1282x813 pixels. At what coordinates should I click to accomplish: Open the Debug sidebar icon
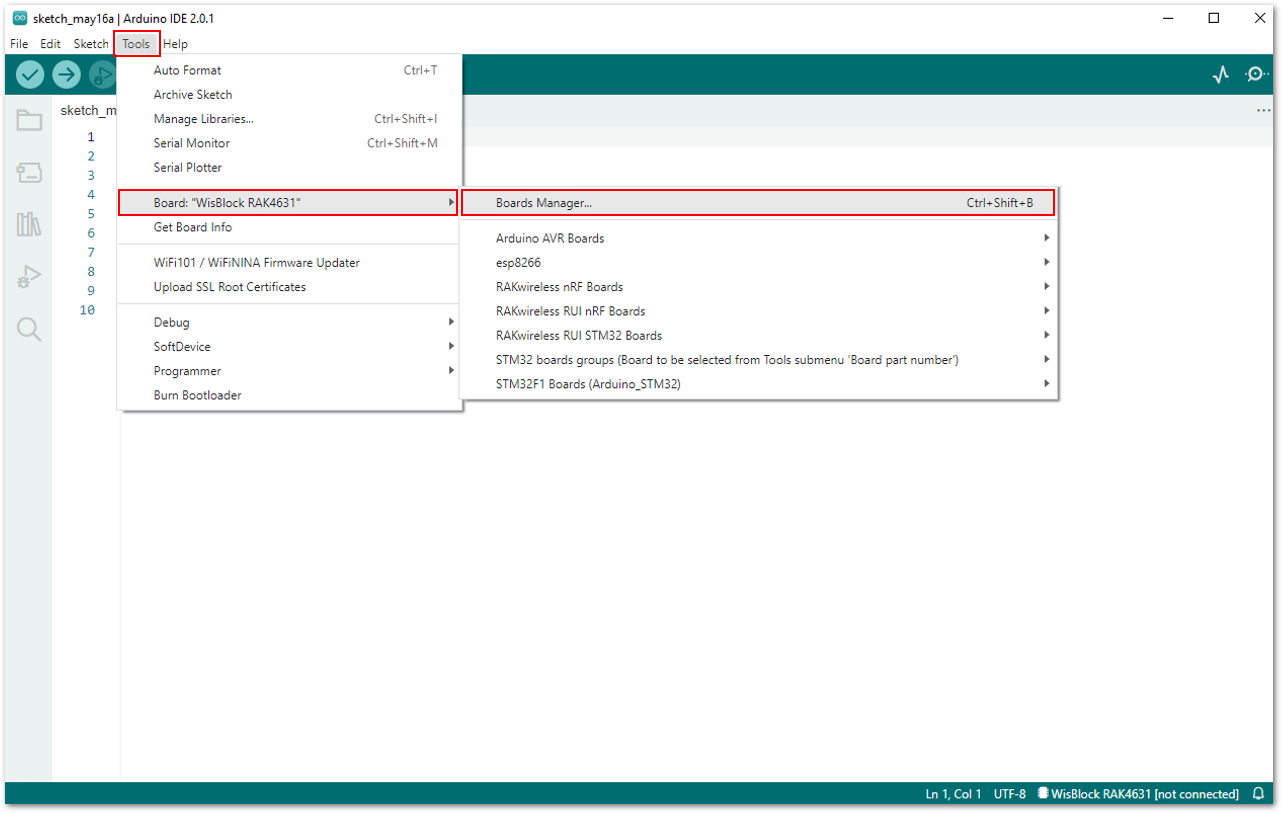[29, 277]
